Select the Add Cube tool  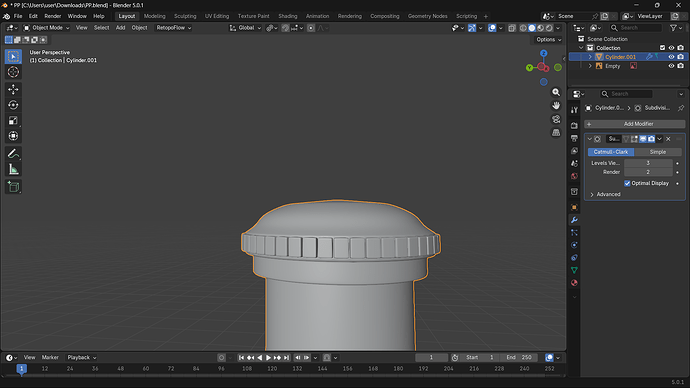(13, 187)
